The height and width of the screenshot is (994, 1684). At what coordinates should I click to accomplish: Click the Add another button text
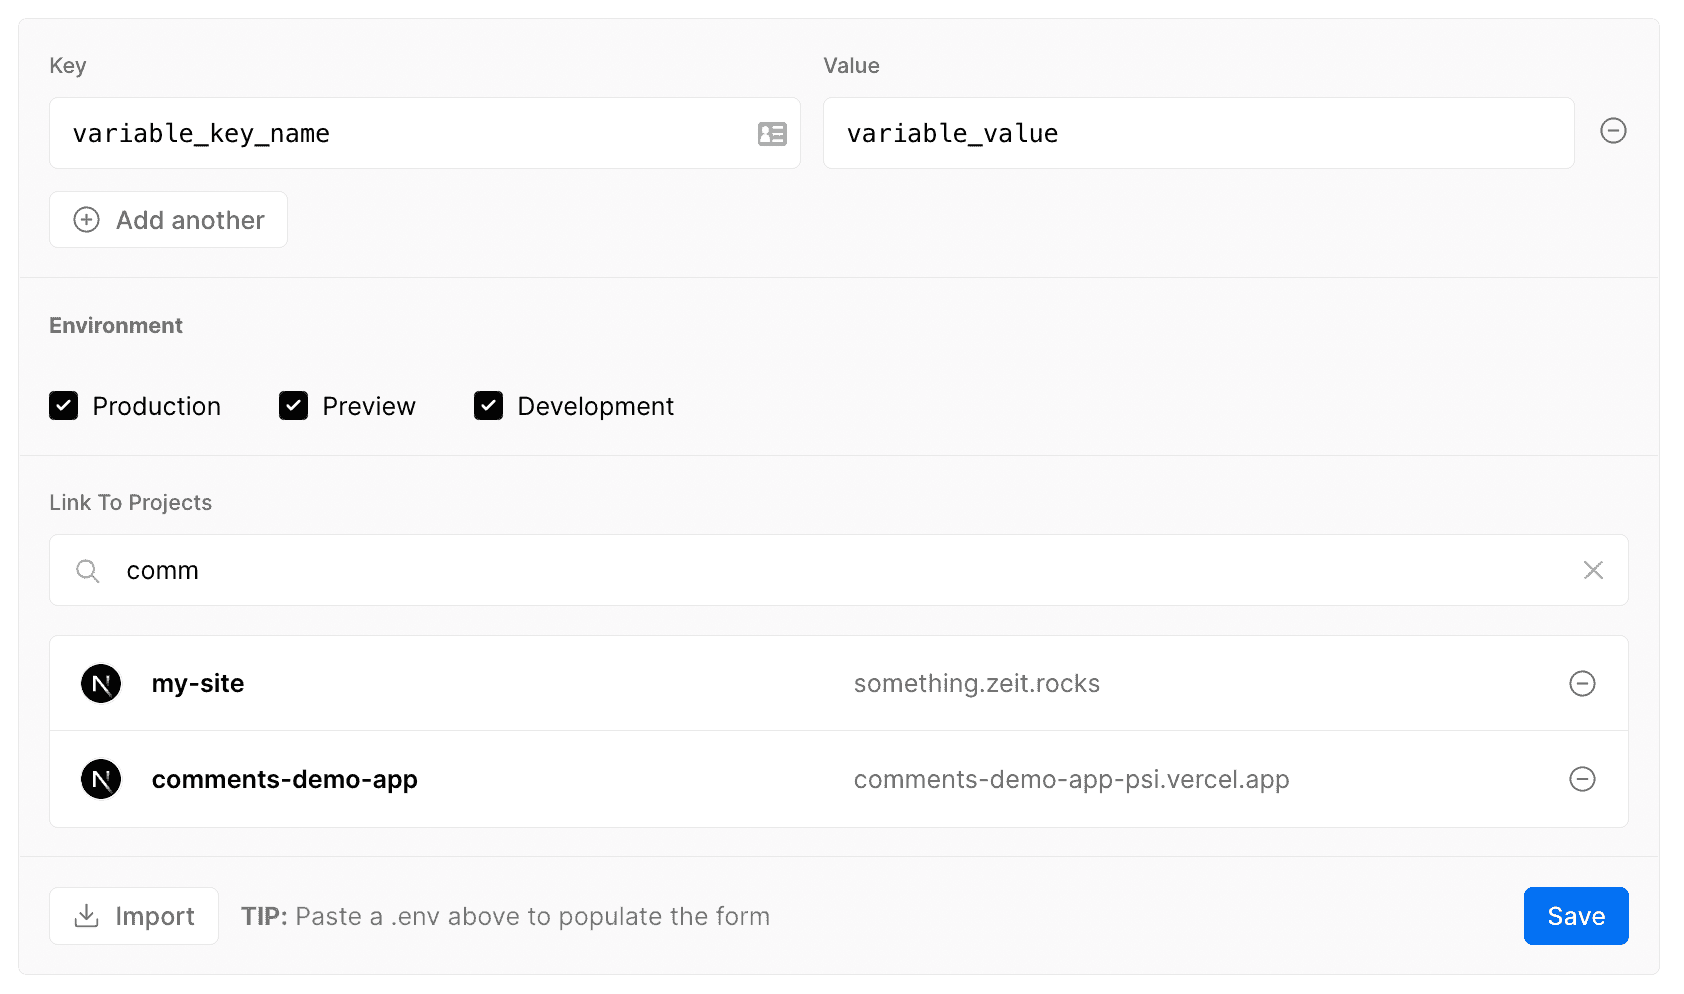point(190,220)
